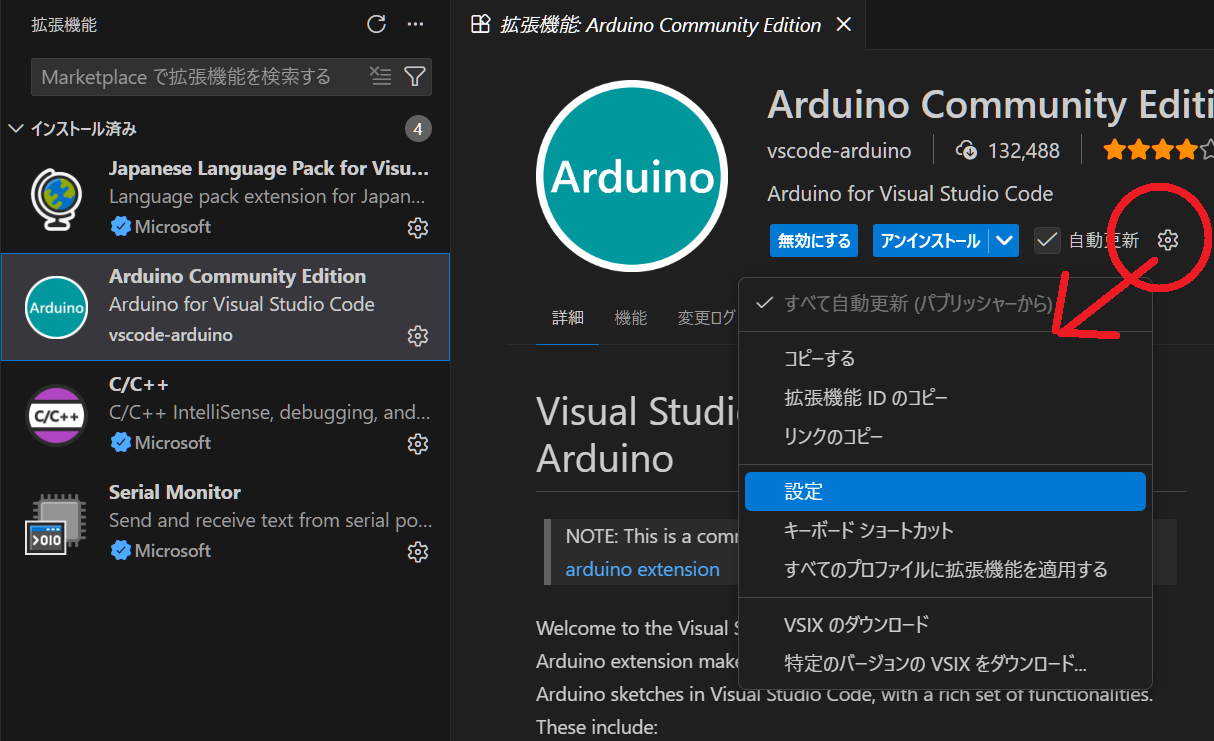This screenshot has height=741, width=1214.
Task: Click the filter extensions funnel icon
Action: click(x=414, y=77)
